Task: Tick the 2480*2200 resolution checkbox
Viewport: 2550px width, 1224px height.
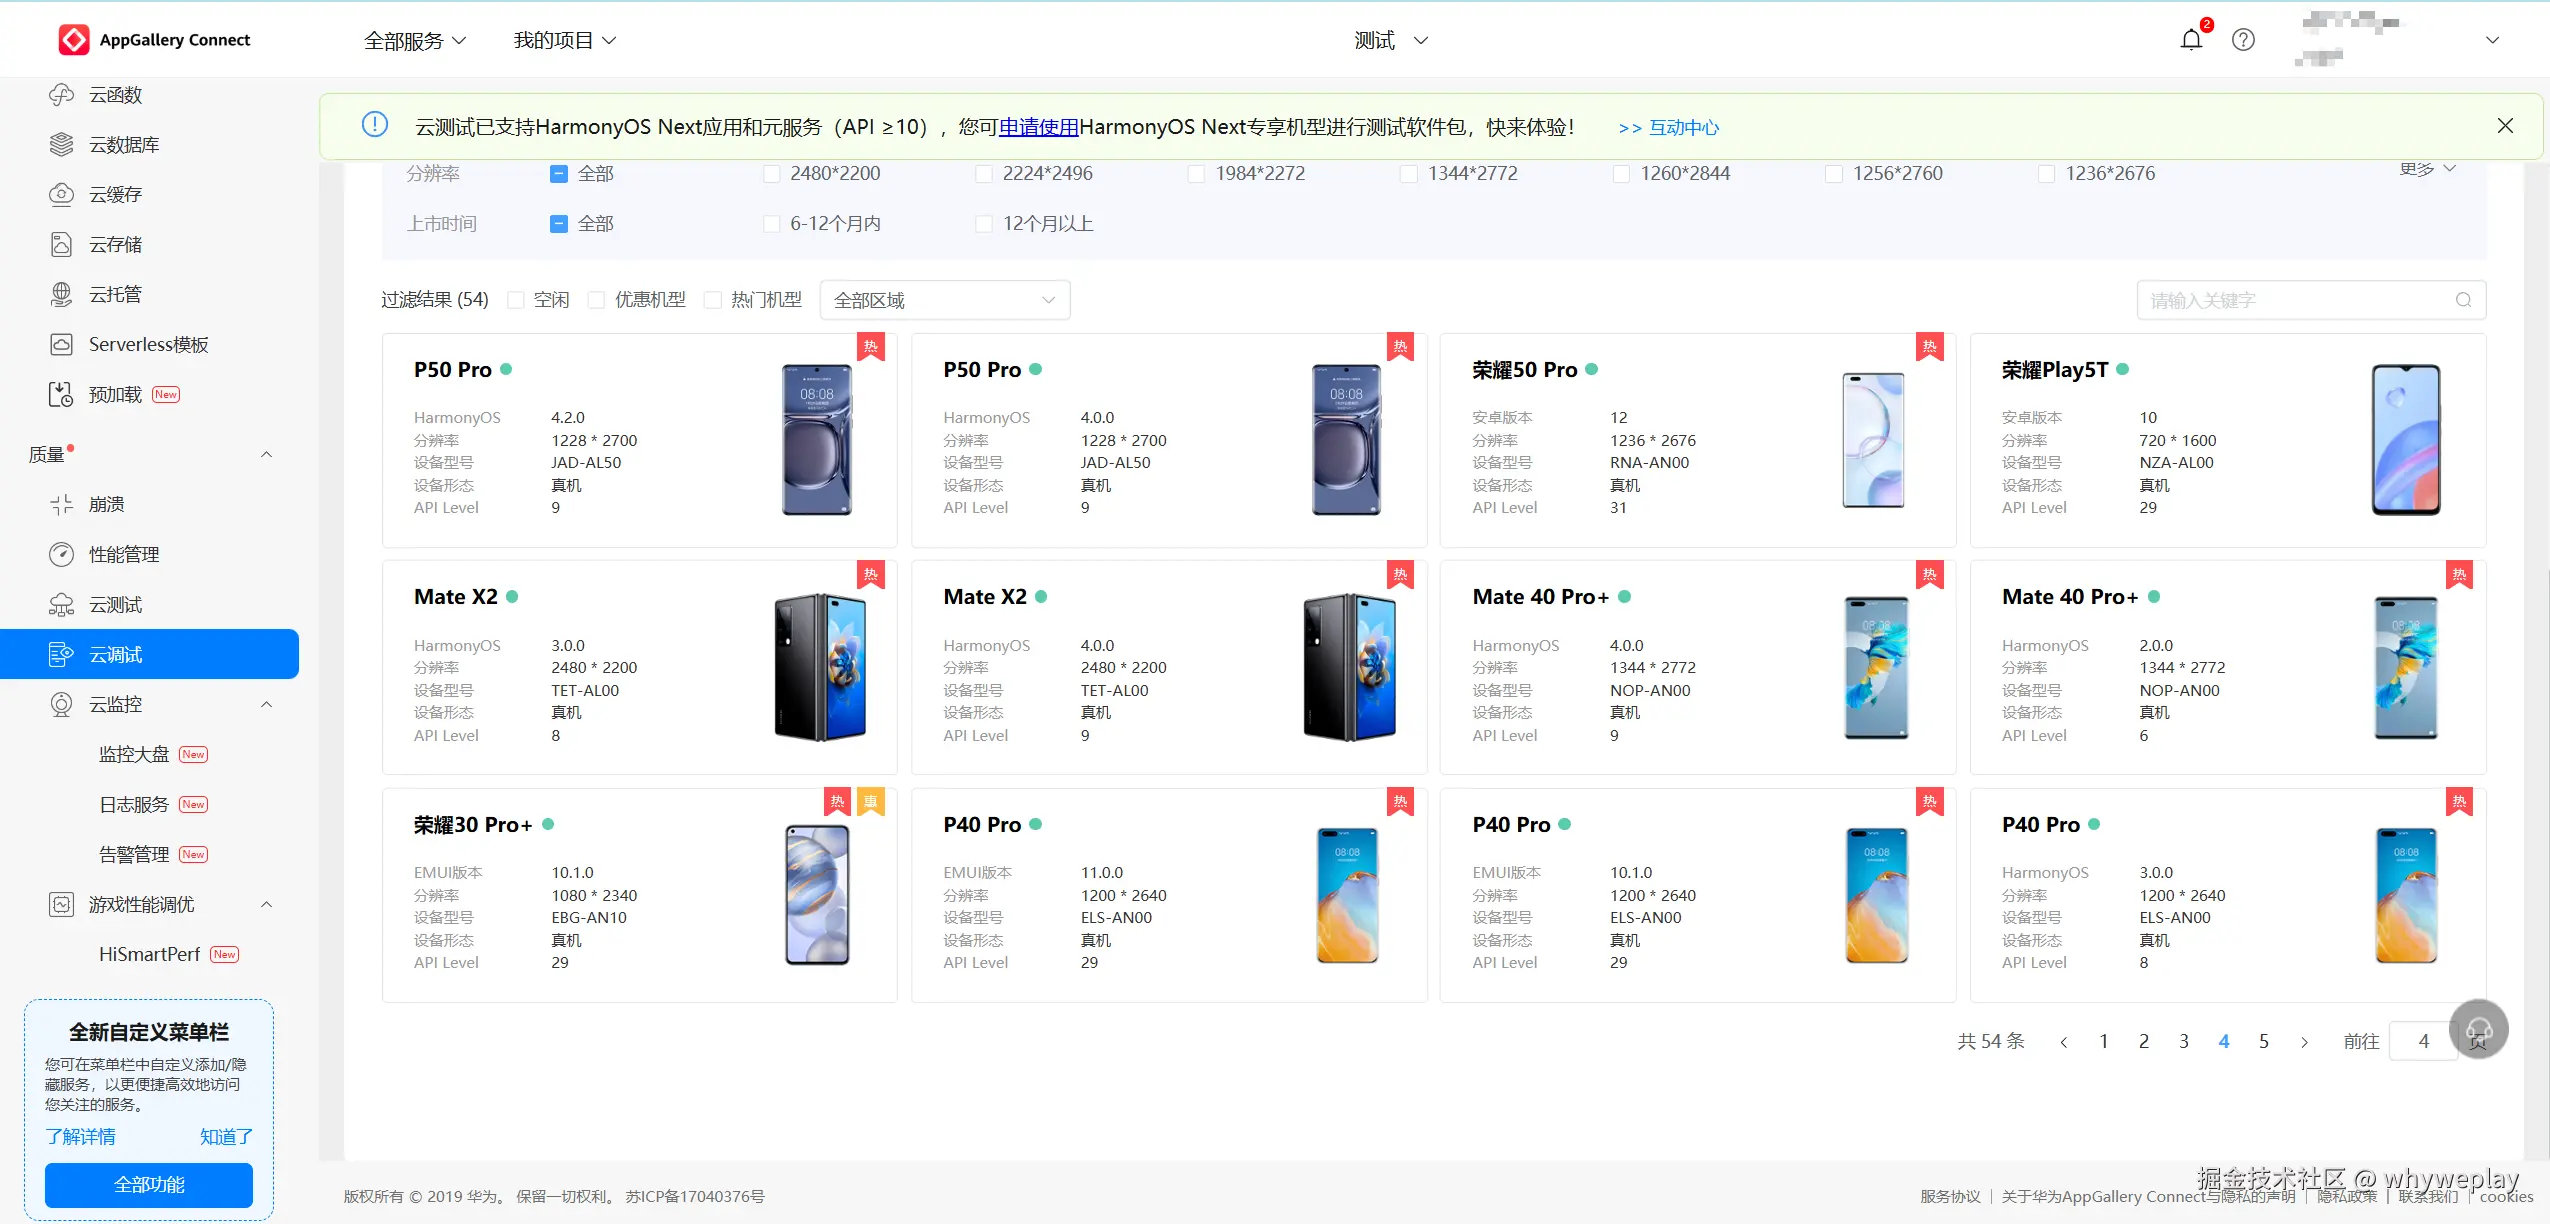Action: 771,174
